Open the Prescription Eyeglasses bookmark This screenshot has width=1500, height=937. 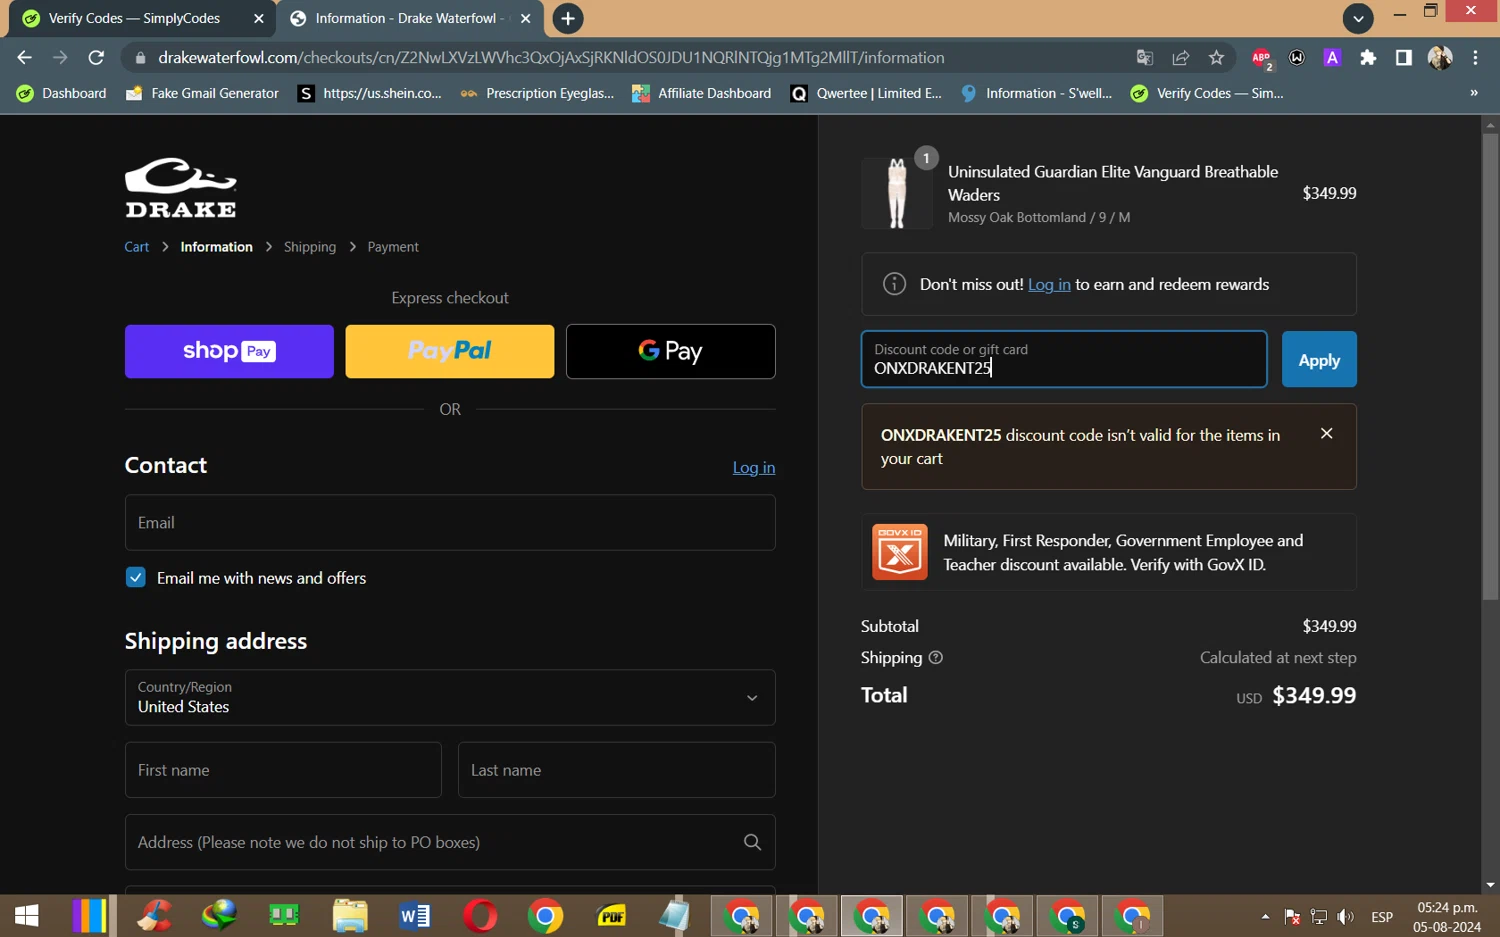(537, 93)
